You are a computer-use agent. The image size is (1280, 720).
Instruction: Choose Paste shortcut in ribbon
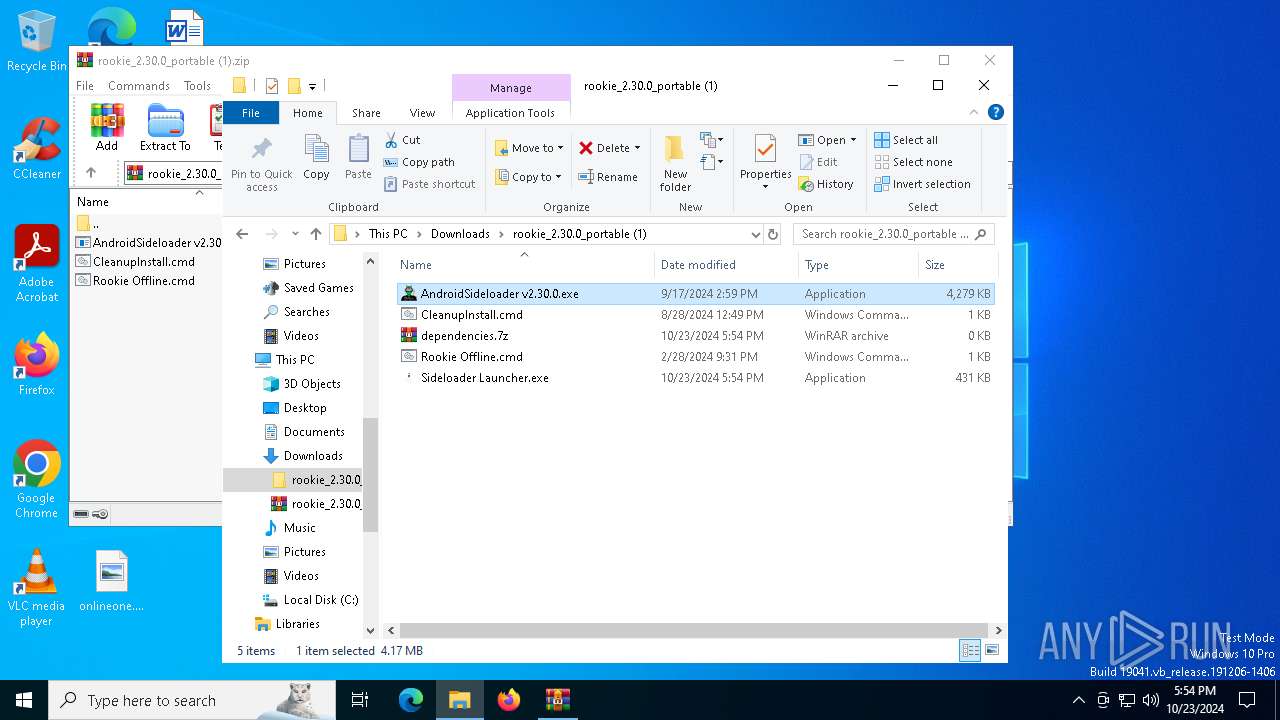tap(429, 184)
